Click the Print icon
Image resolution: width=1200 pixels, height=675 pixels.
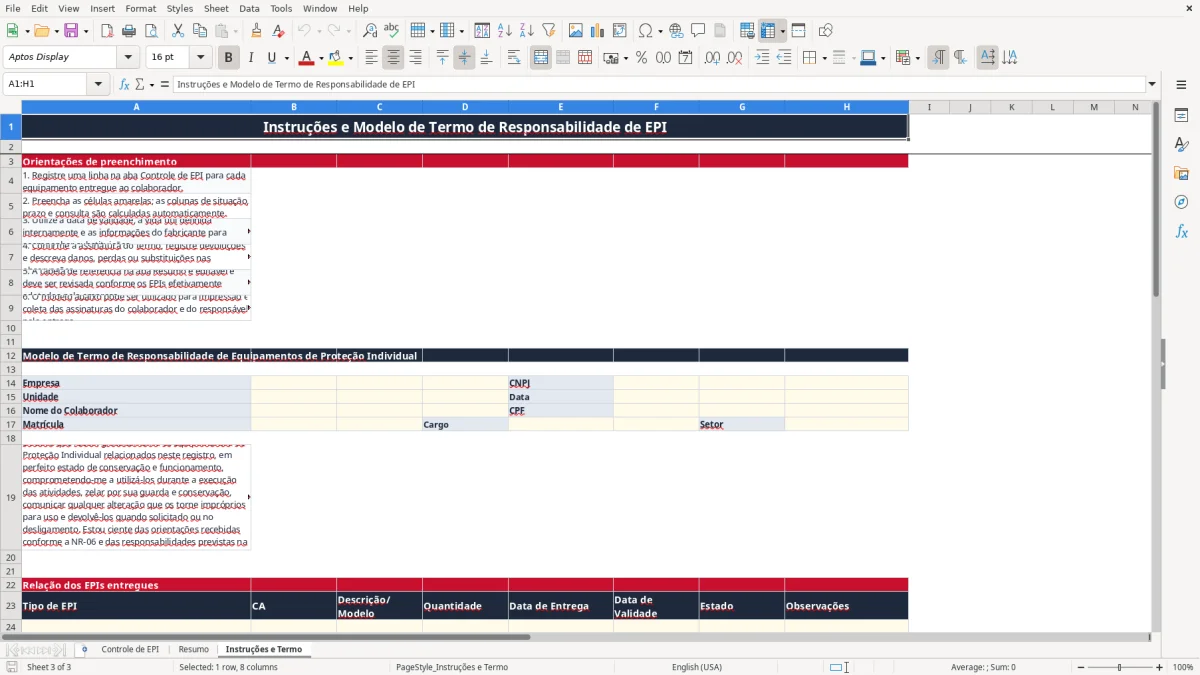click(x=127, y=31)
